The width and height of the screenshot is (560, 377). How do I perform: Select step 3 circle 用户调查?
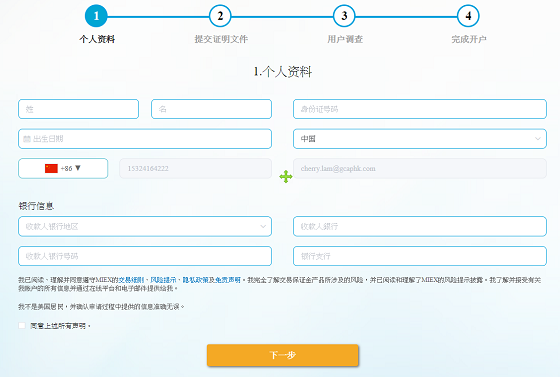pyautogui.click(x=344, y=16)
